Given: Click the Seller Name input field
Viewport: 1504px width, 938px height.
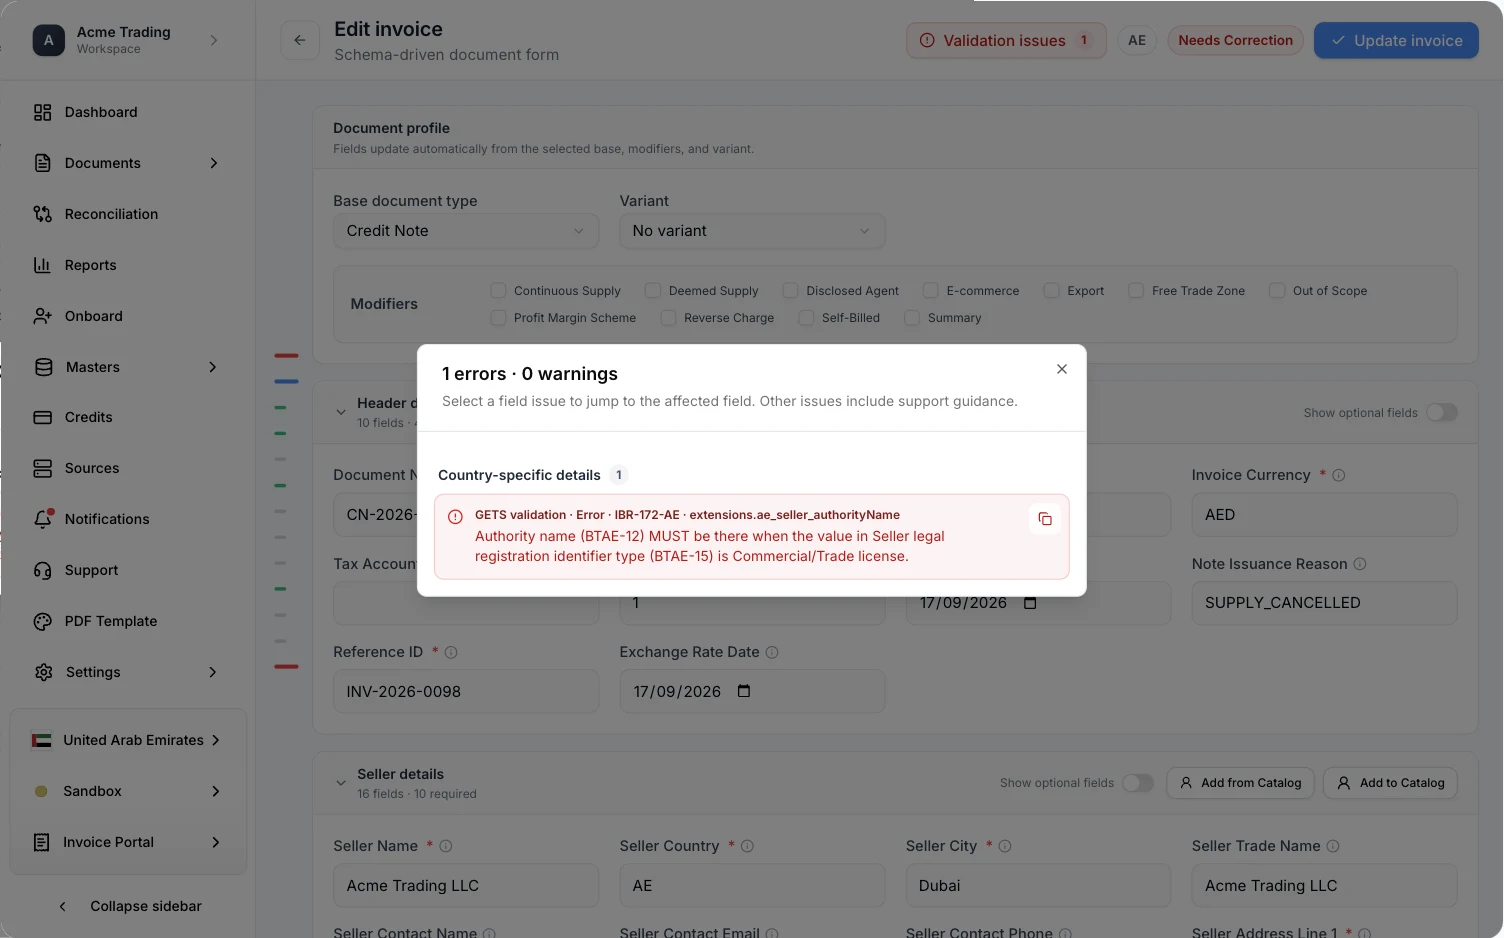Looking at the screenshot, I should click(x=466, y=886).
